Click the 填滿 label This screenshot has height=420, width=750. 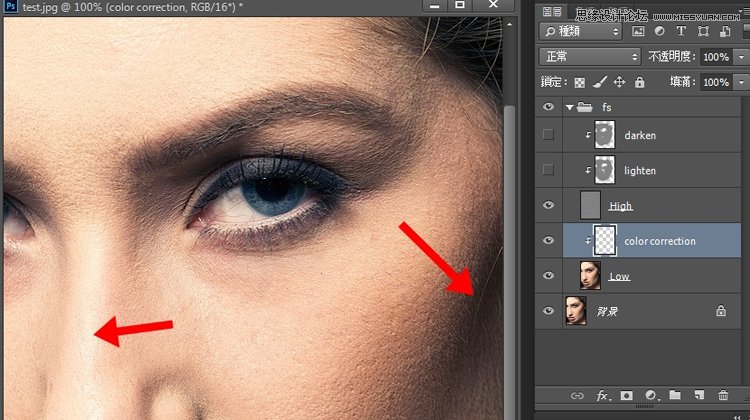tap(683, 82)
